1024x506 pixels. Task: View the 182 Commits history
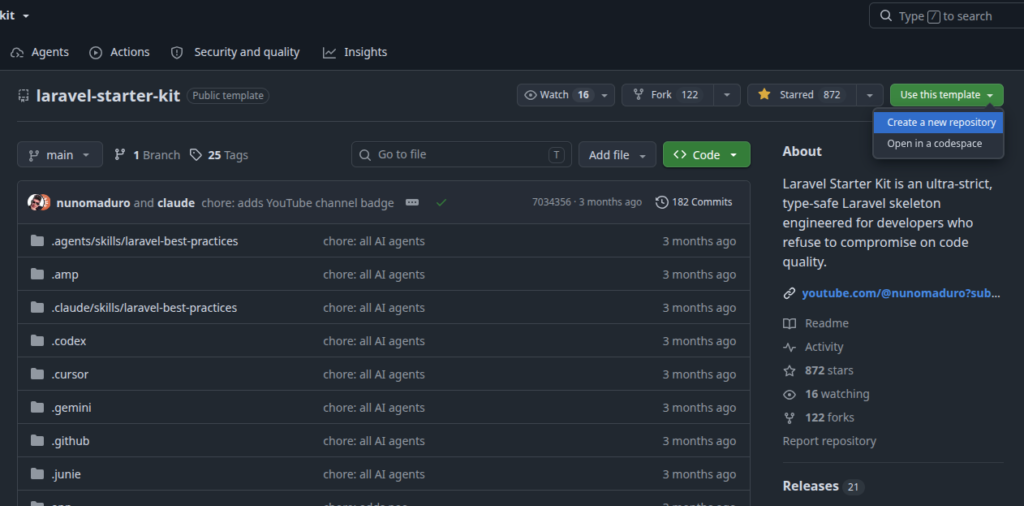pyautogui.click(x=694, y=202)
